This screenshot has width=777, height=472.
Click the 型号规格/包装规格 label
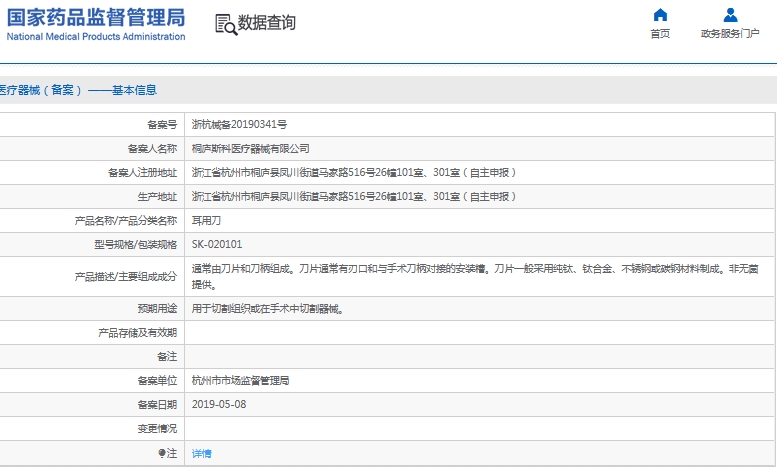point(135,244)
